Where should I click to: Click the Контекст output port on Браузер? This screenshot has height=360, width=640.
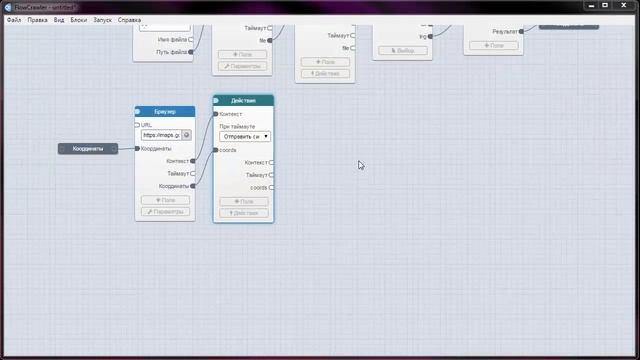(193, 161)
